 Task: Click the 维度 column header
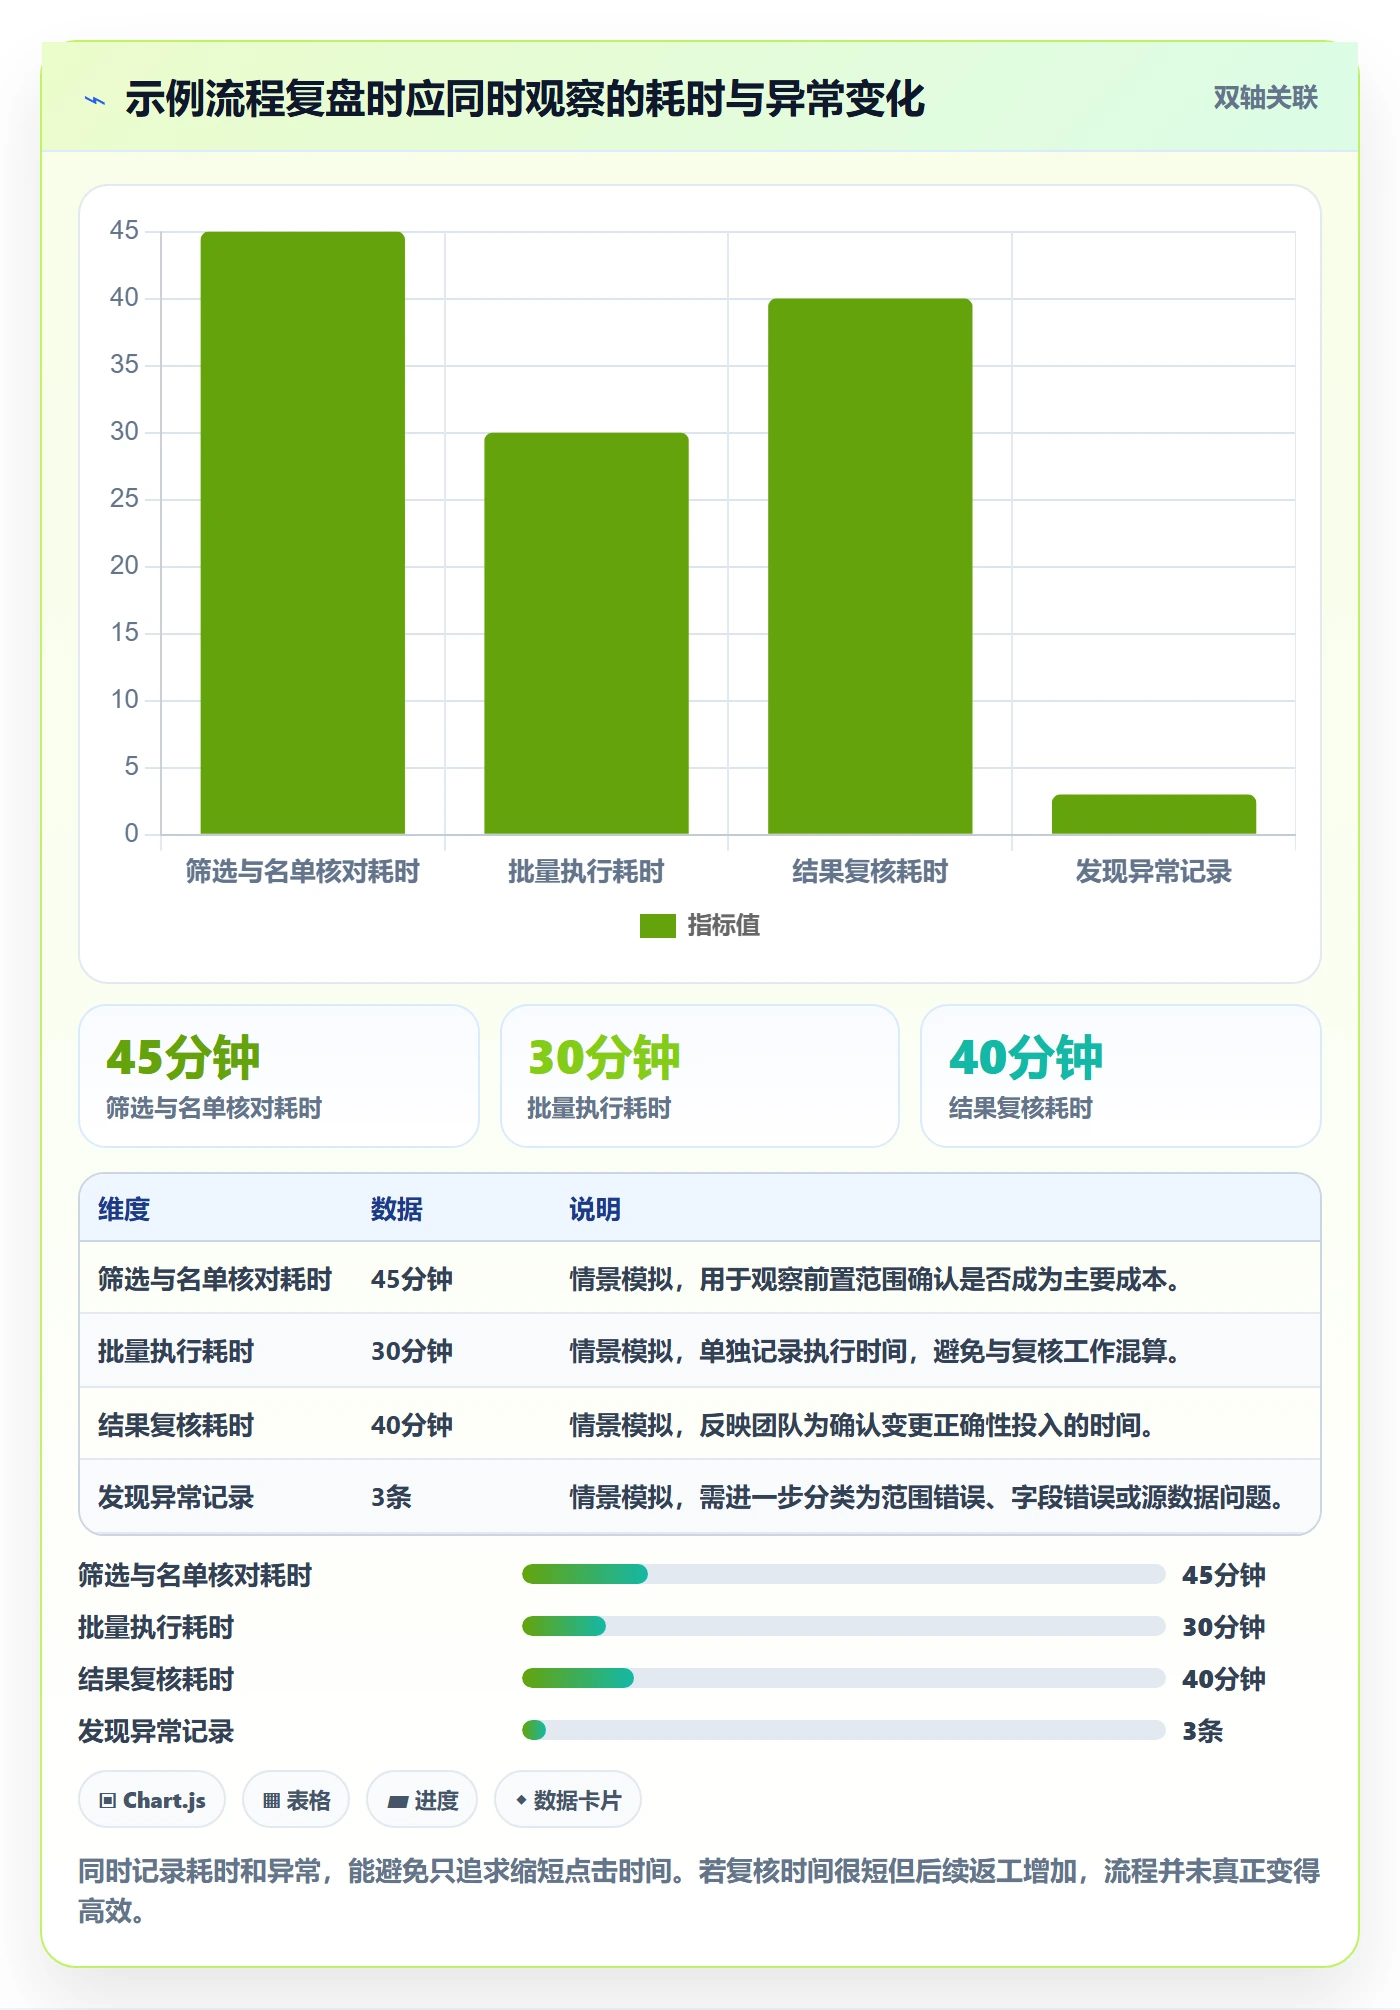click(124, 1210)
